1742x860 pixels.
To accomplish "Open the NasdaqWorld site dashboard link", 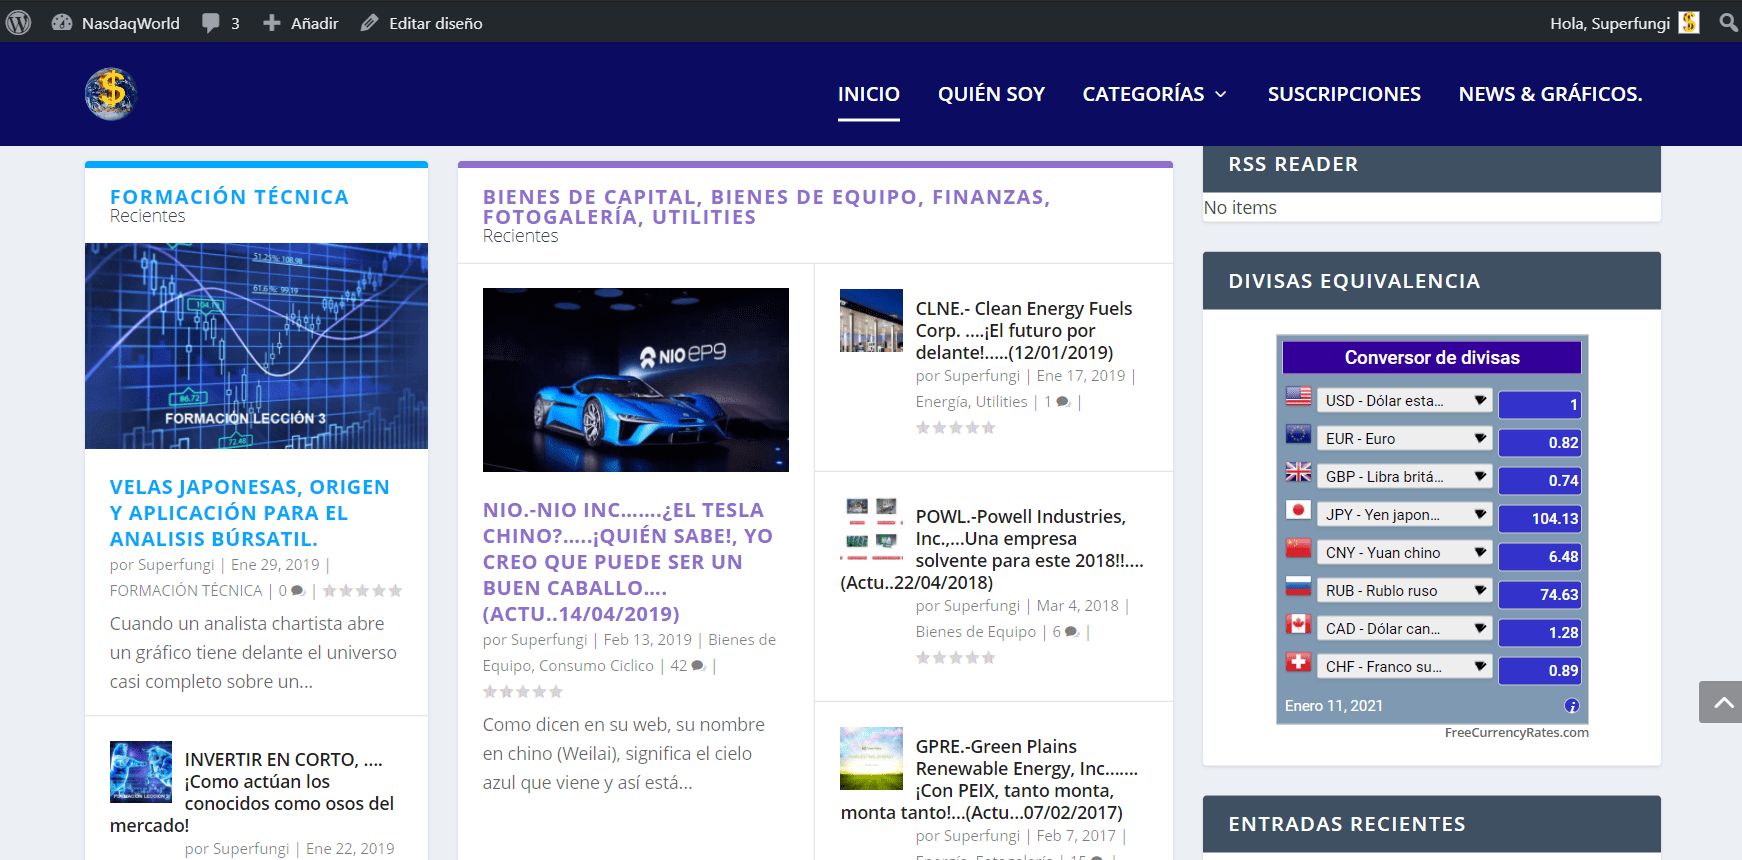I will click(x=116, y=22).
